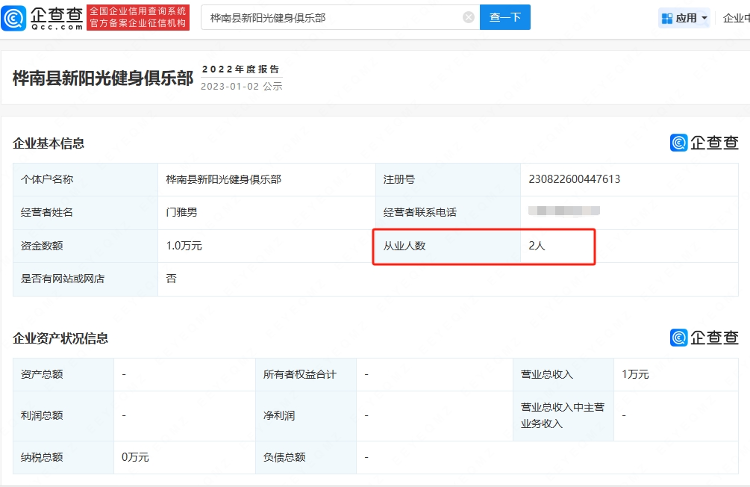750x487 pixels.
Task: Click the company name search input field
Action: pos(330,17)
